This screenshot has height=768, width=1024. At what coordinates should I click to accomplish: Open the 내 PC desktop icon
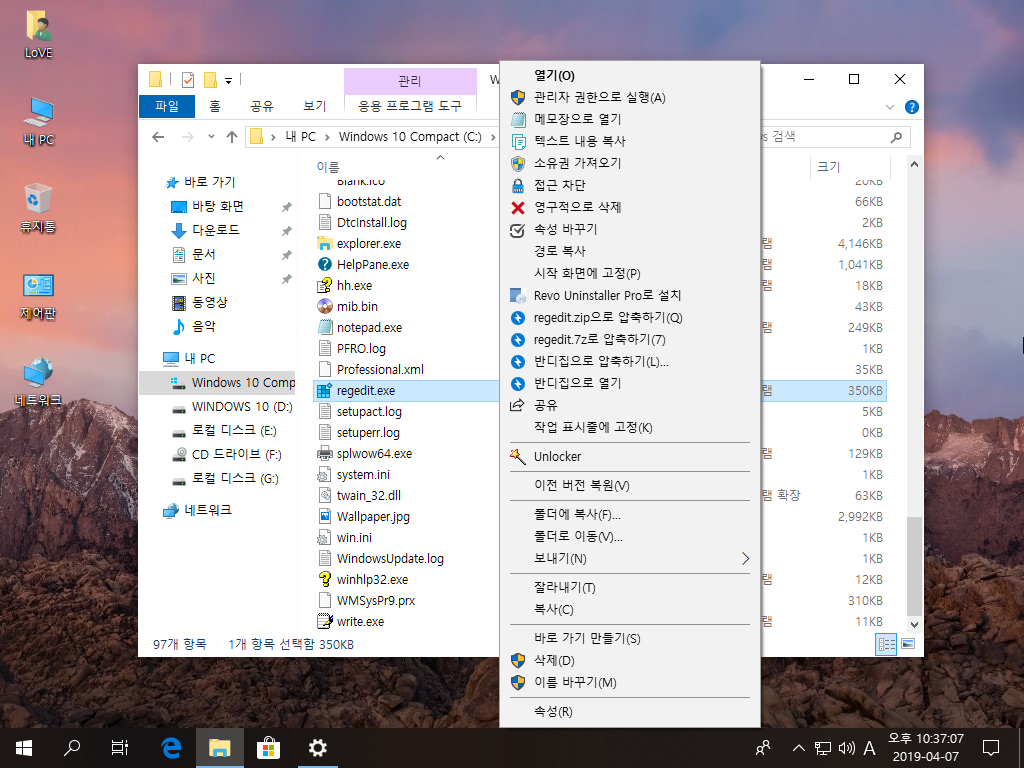point(39,121)
